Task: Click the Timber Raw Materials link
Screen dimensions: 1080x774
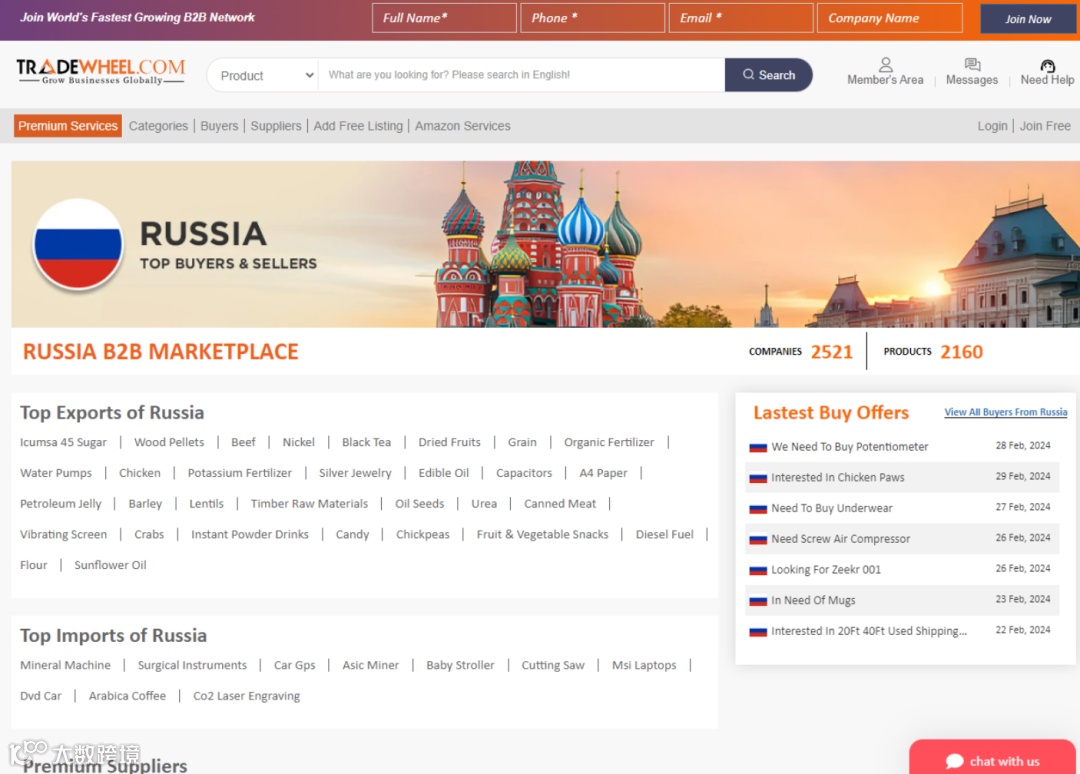Action: click(x=309, y=503)
